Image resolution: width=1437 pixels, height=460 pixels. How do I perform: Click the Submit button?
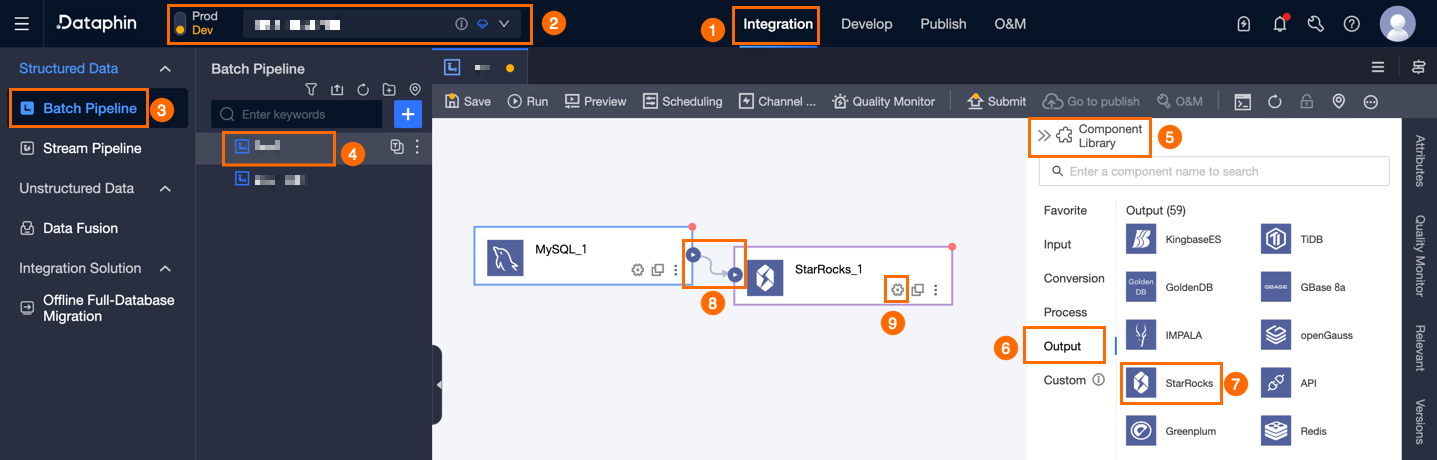pos(997,101)
